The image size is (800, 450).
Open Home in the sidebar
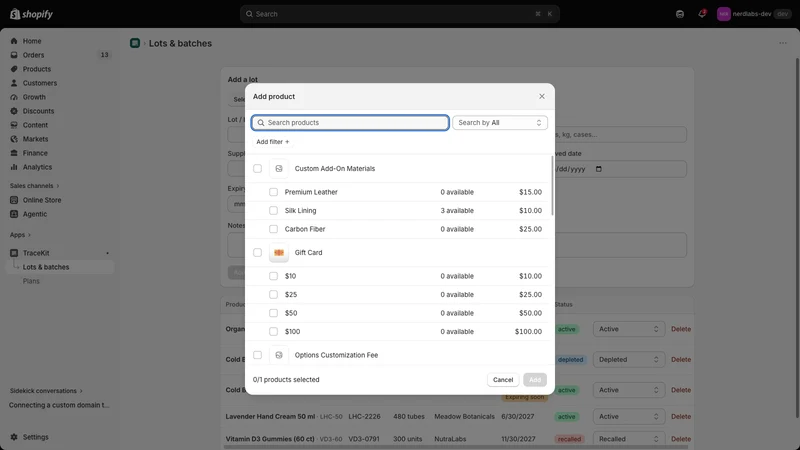point(32,41)
